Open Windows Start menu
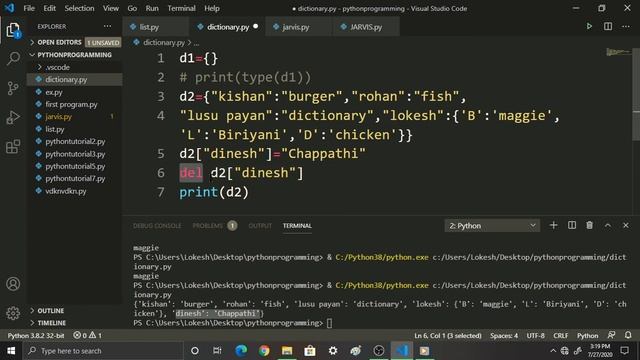This screenshot has height=360, width=640. pyautogui.click(x=11, y=351)
